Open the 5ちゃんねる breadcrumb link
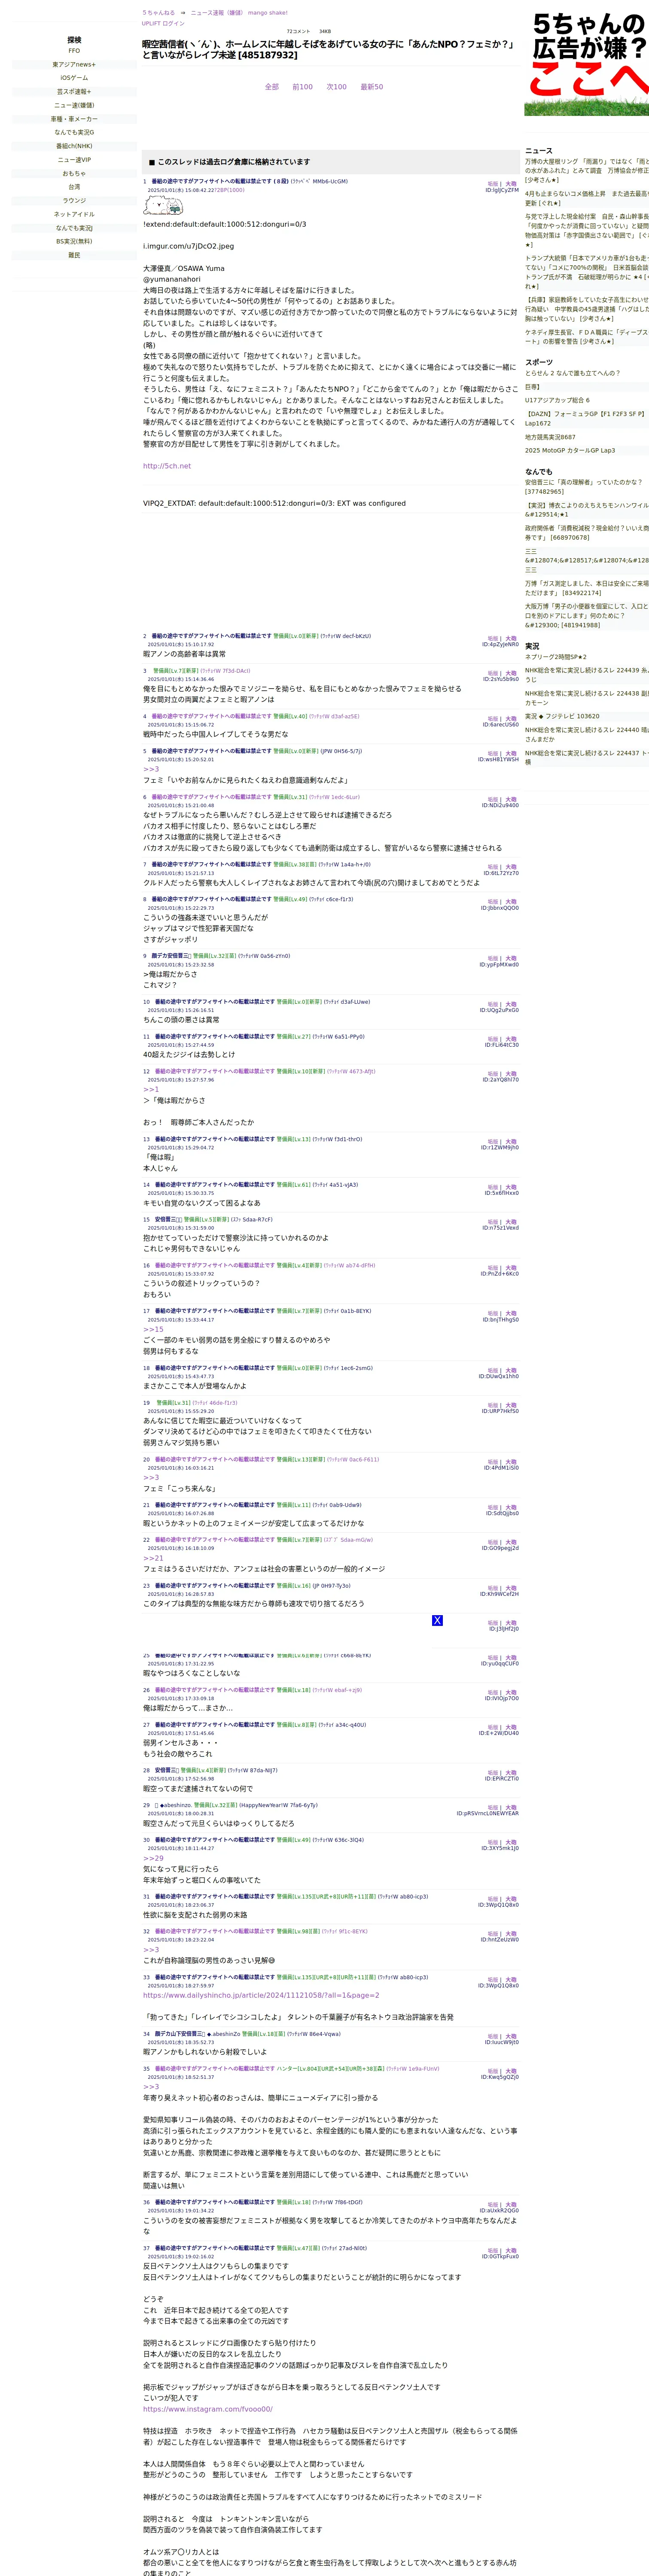The image size is (649, 2576). pos(158,13)
